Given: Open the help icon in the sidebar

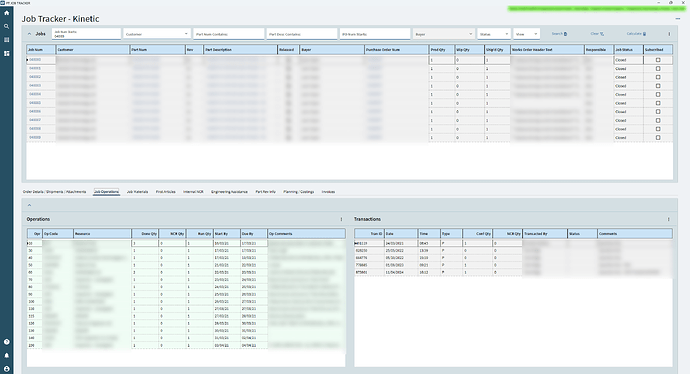Looking at the screenshot, I should click(x=6, y=342).
